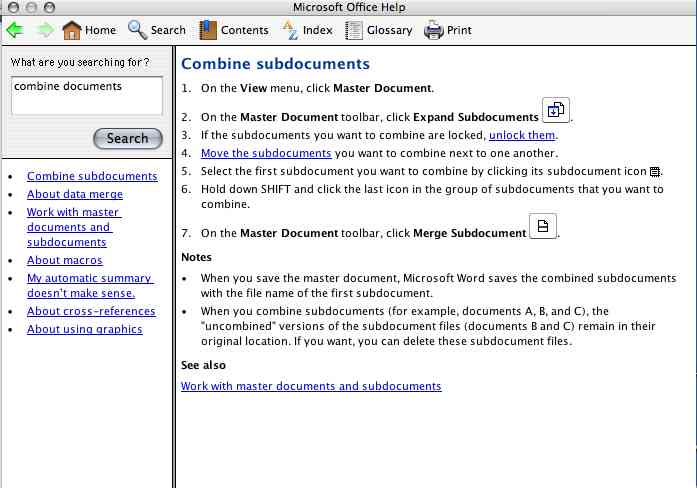Screen dimensions: 697x488
Task: Click the Glossary toolbar label
Action: point(389,30)
